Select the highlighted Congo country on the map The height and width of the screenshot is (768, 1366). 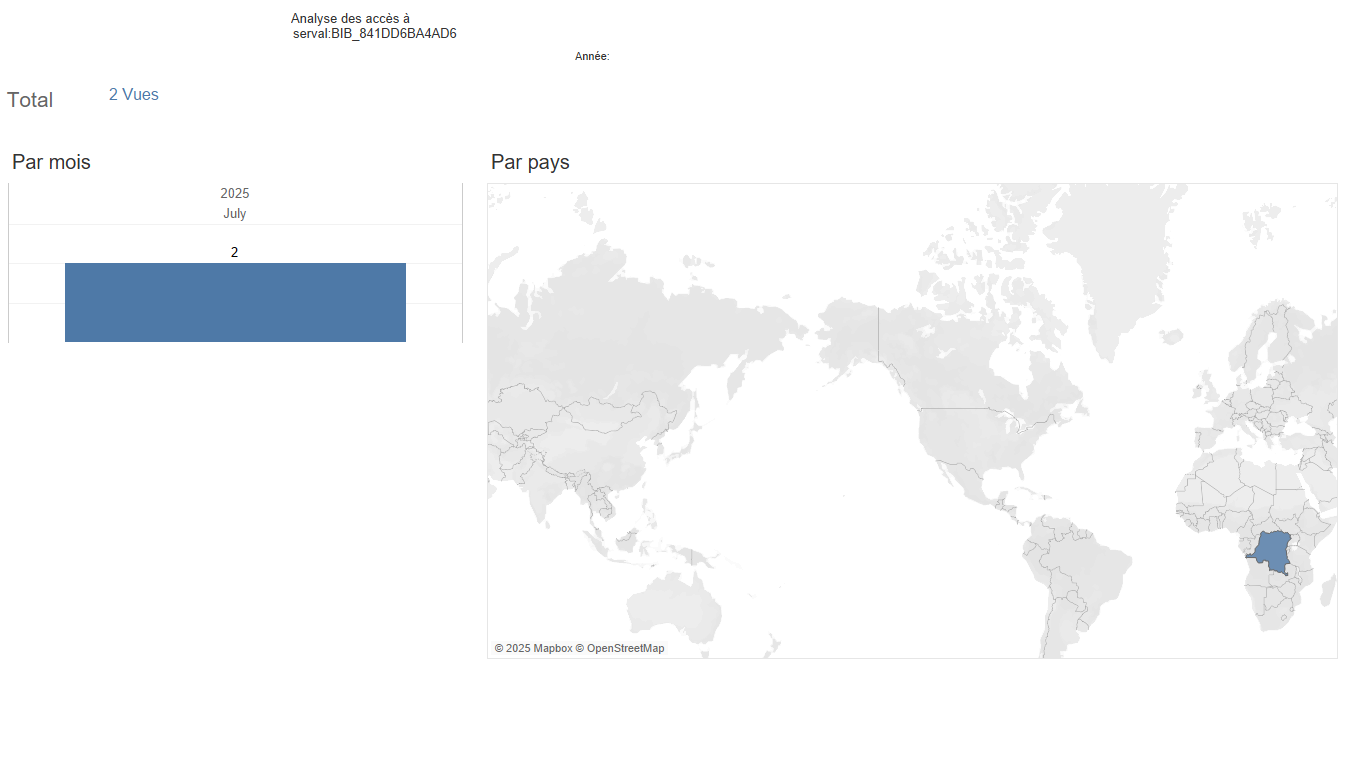[1271, 553]
